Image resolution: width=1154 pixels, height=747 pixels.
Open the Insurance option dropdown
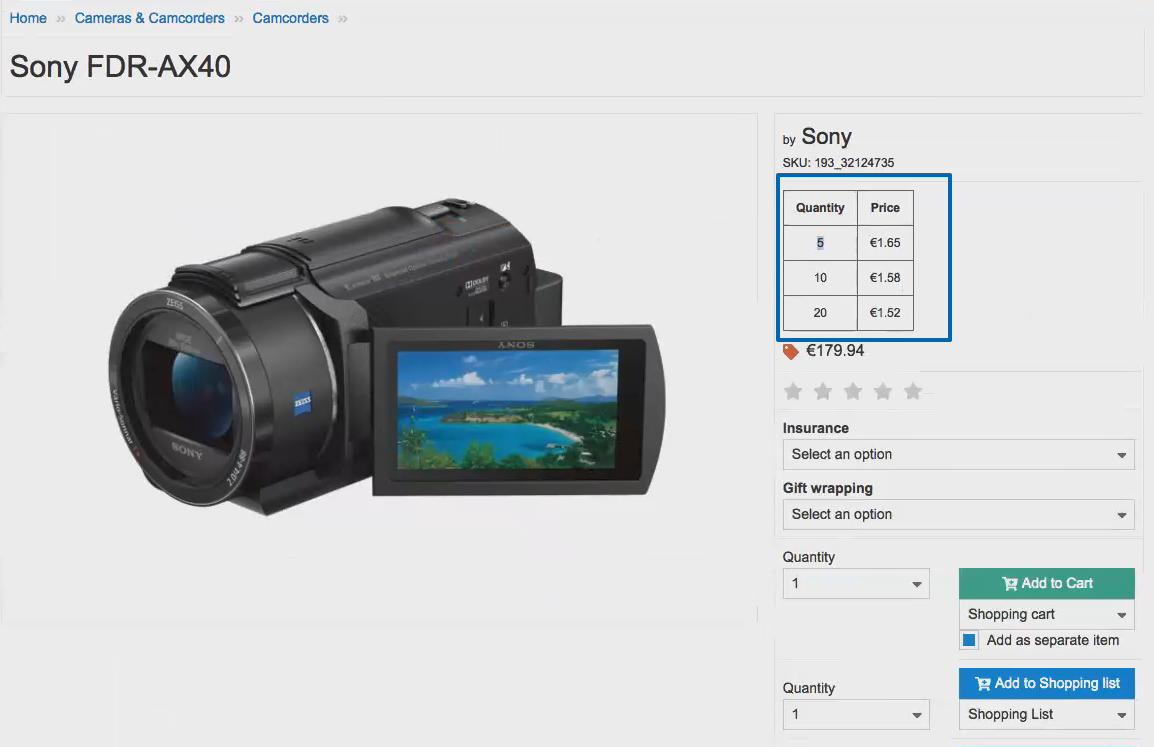958,454
